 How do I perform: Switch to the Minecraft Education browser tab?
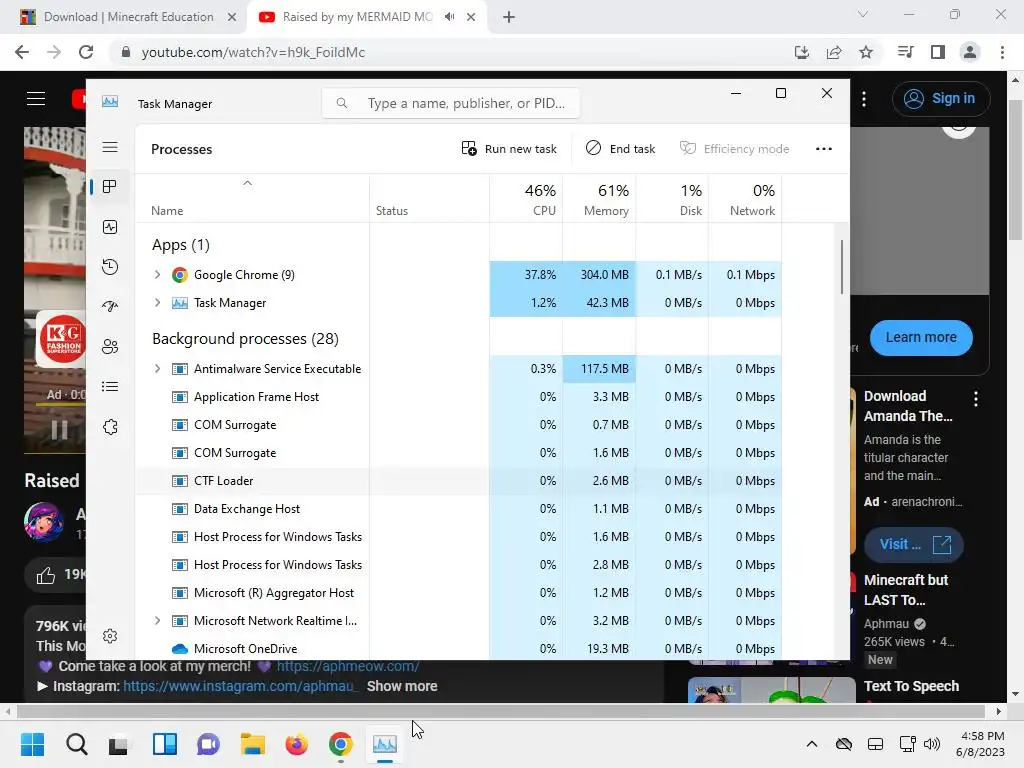[x=128, y=17]
